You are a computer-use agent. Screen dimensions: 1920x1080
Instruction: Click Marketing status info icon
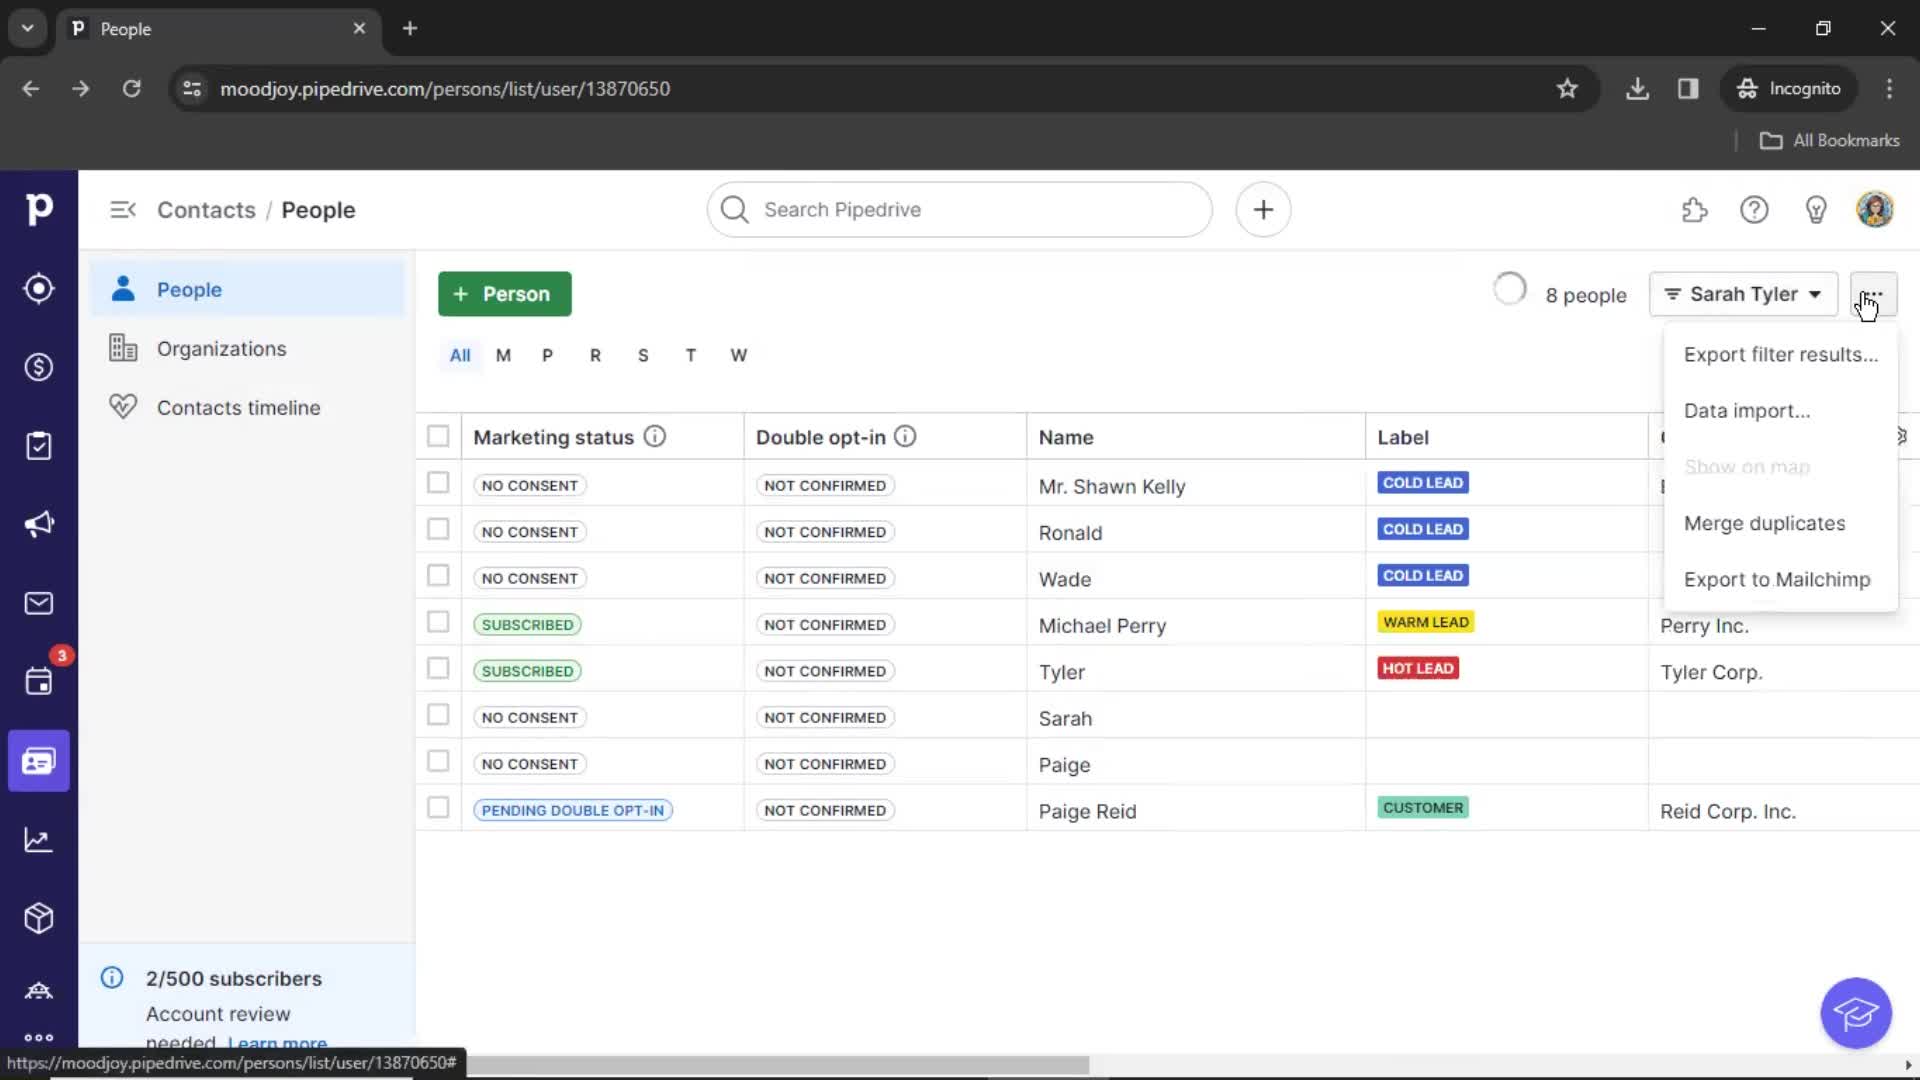(x=655, y=437)
